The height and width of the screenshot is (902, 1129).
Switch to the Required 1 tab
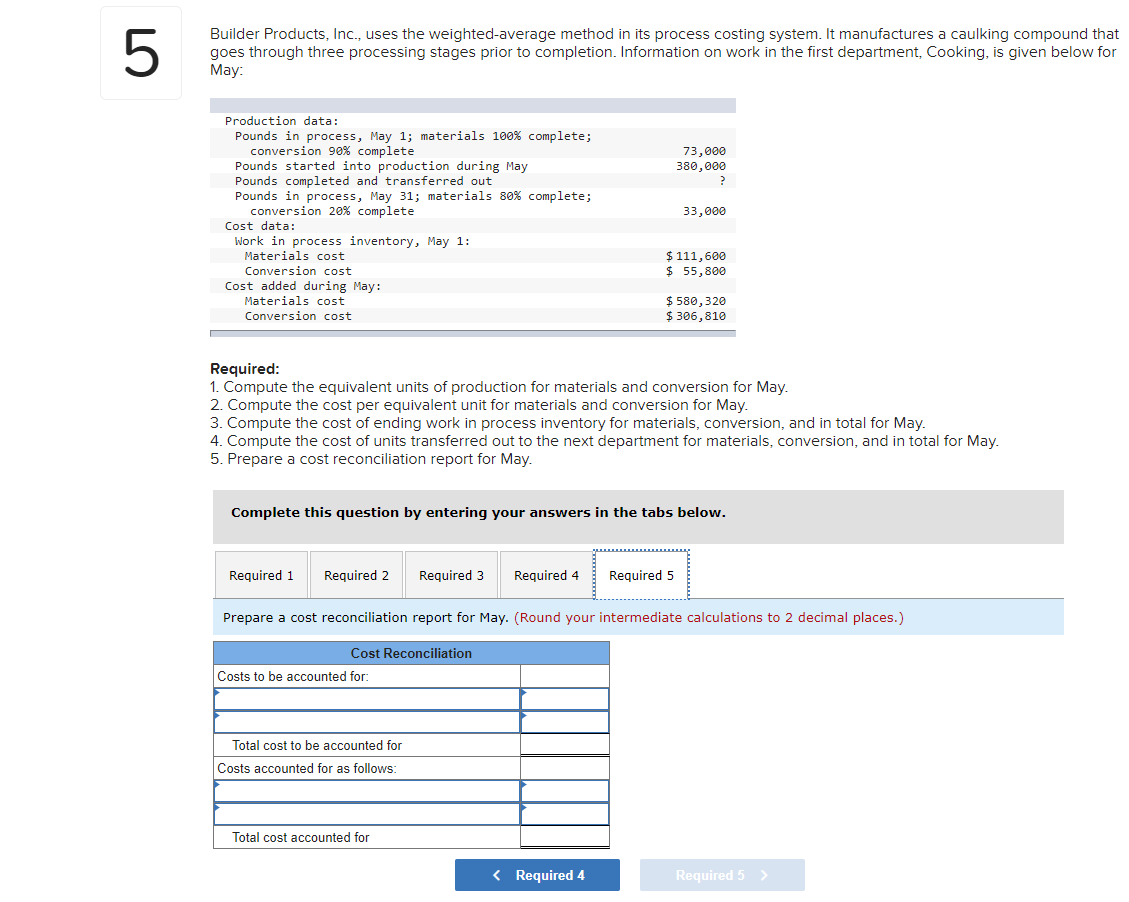[261, 575]
